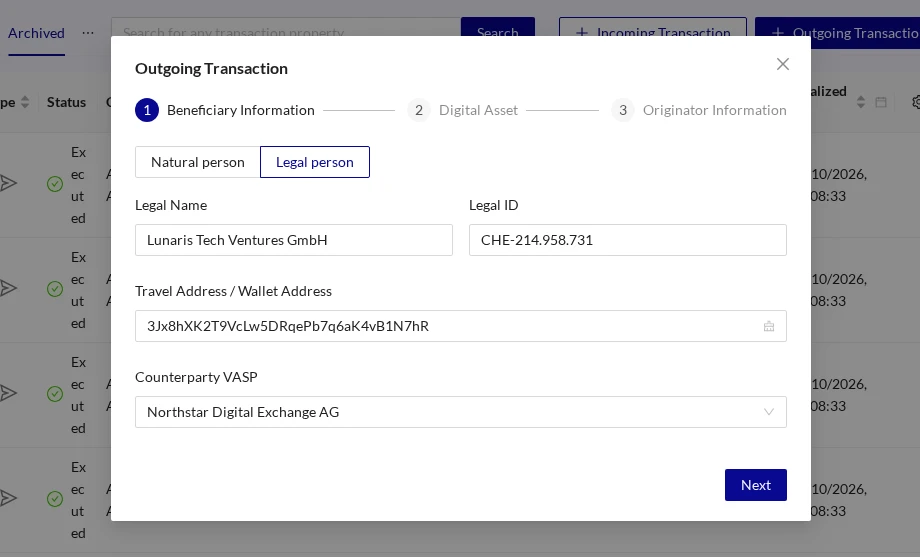
Task: Click the Counterparty VASP label
Action: tap(196, 377)
